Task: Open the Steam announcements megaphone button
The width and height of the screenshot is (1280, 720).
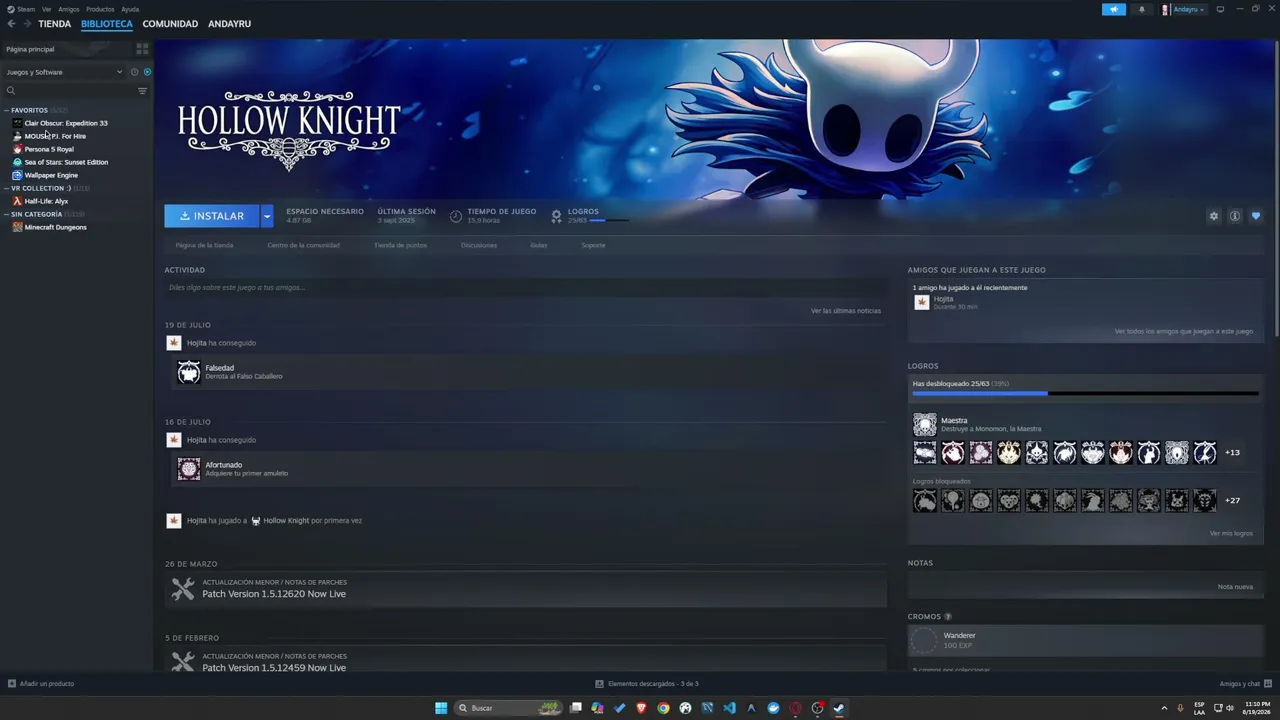Action: pyautogui.click(x=1114, y=9)
